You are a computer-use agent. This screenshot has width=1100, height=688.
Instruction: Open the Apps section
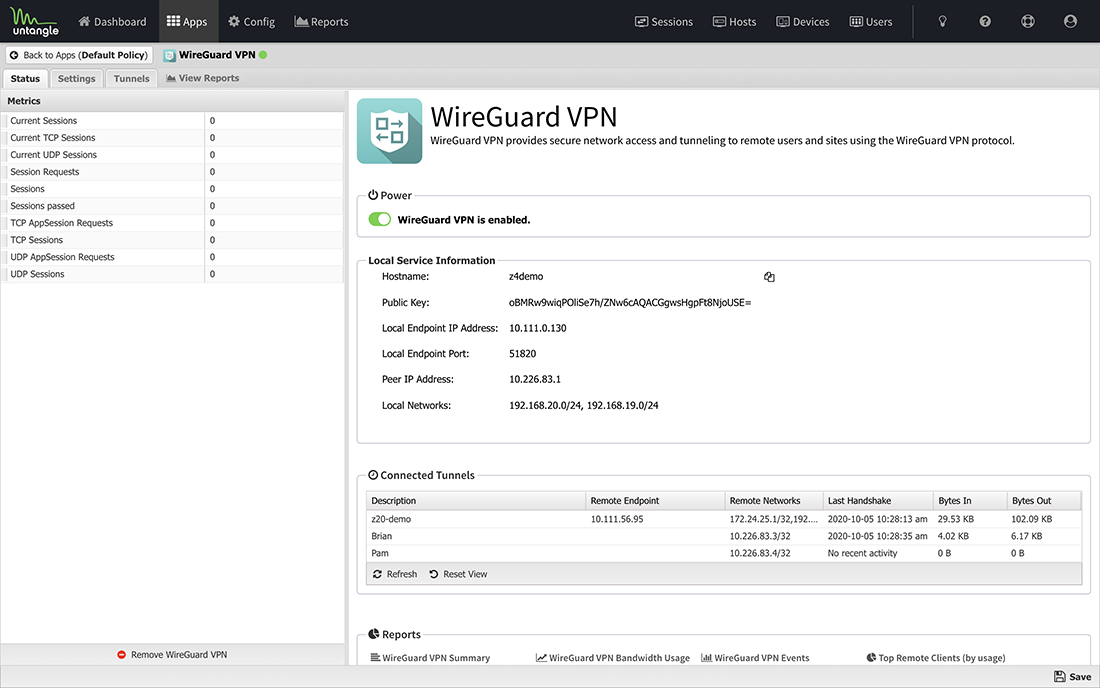pyautogui.click(x=187, y=22)
